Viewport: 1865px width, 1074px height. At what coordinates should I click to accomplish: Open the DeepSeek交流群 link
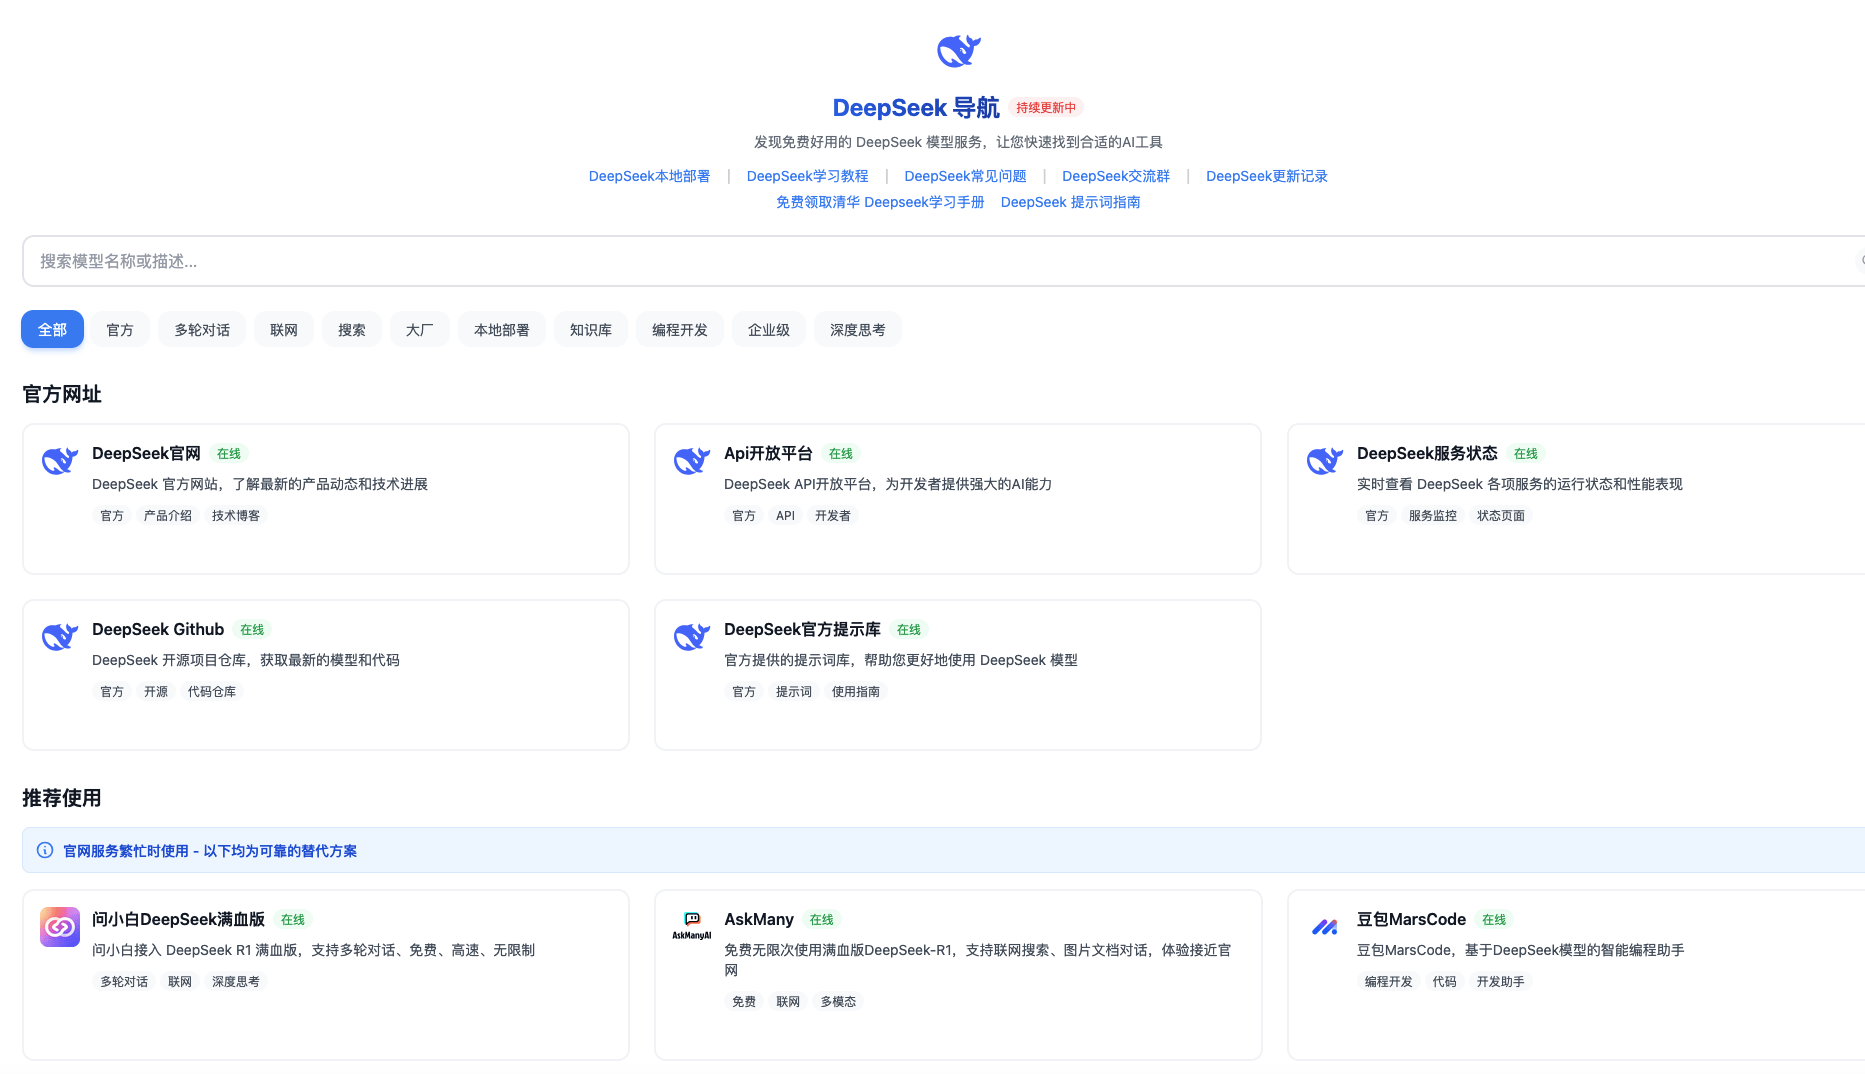point(1116,176)
